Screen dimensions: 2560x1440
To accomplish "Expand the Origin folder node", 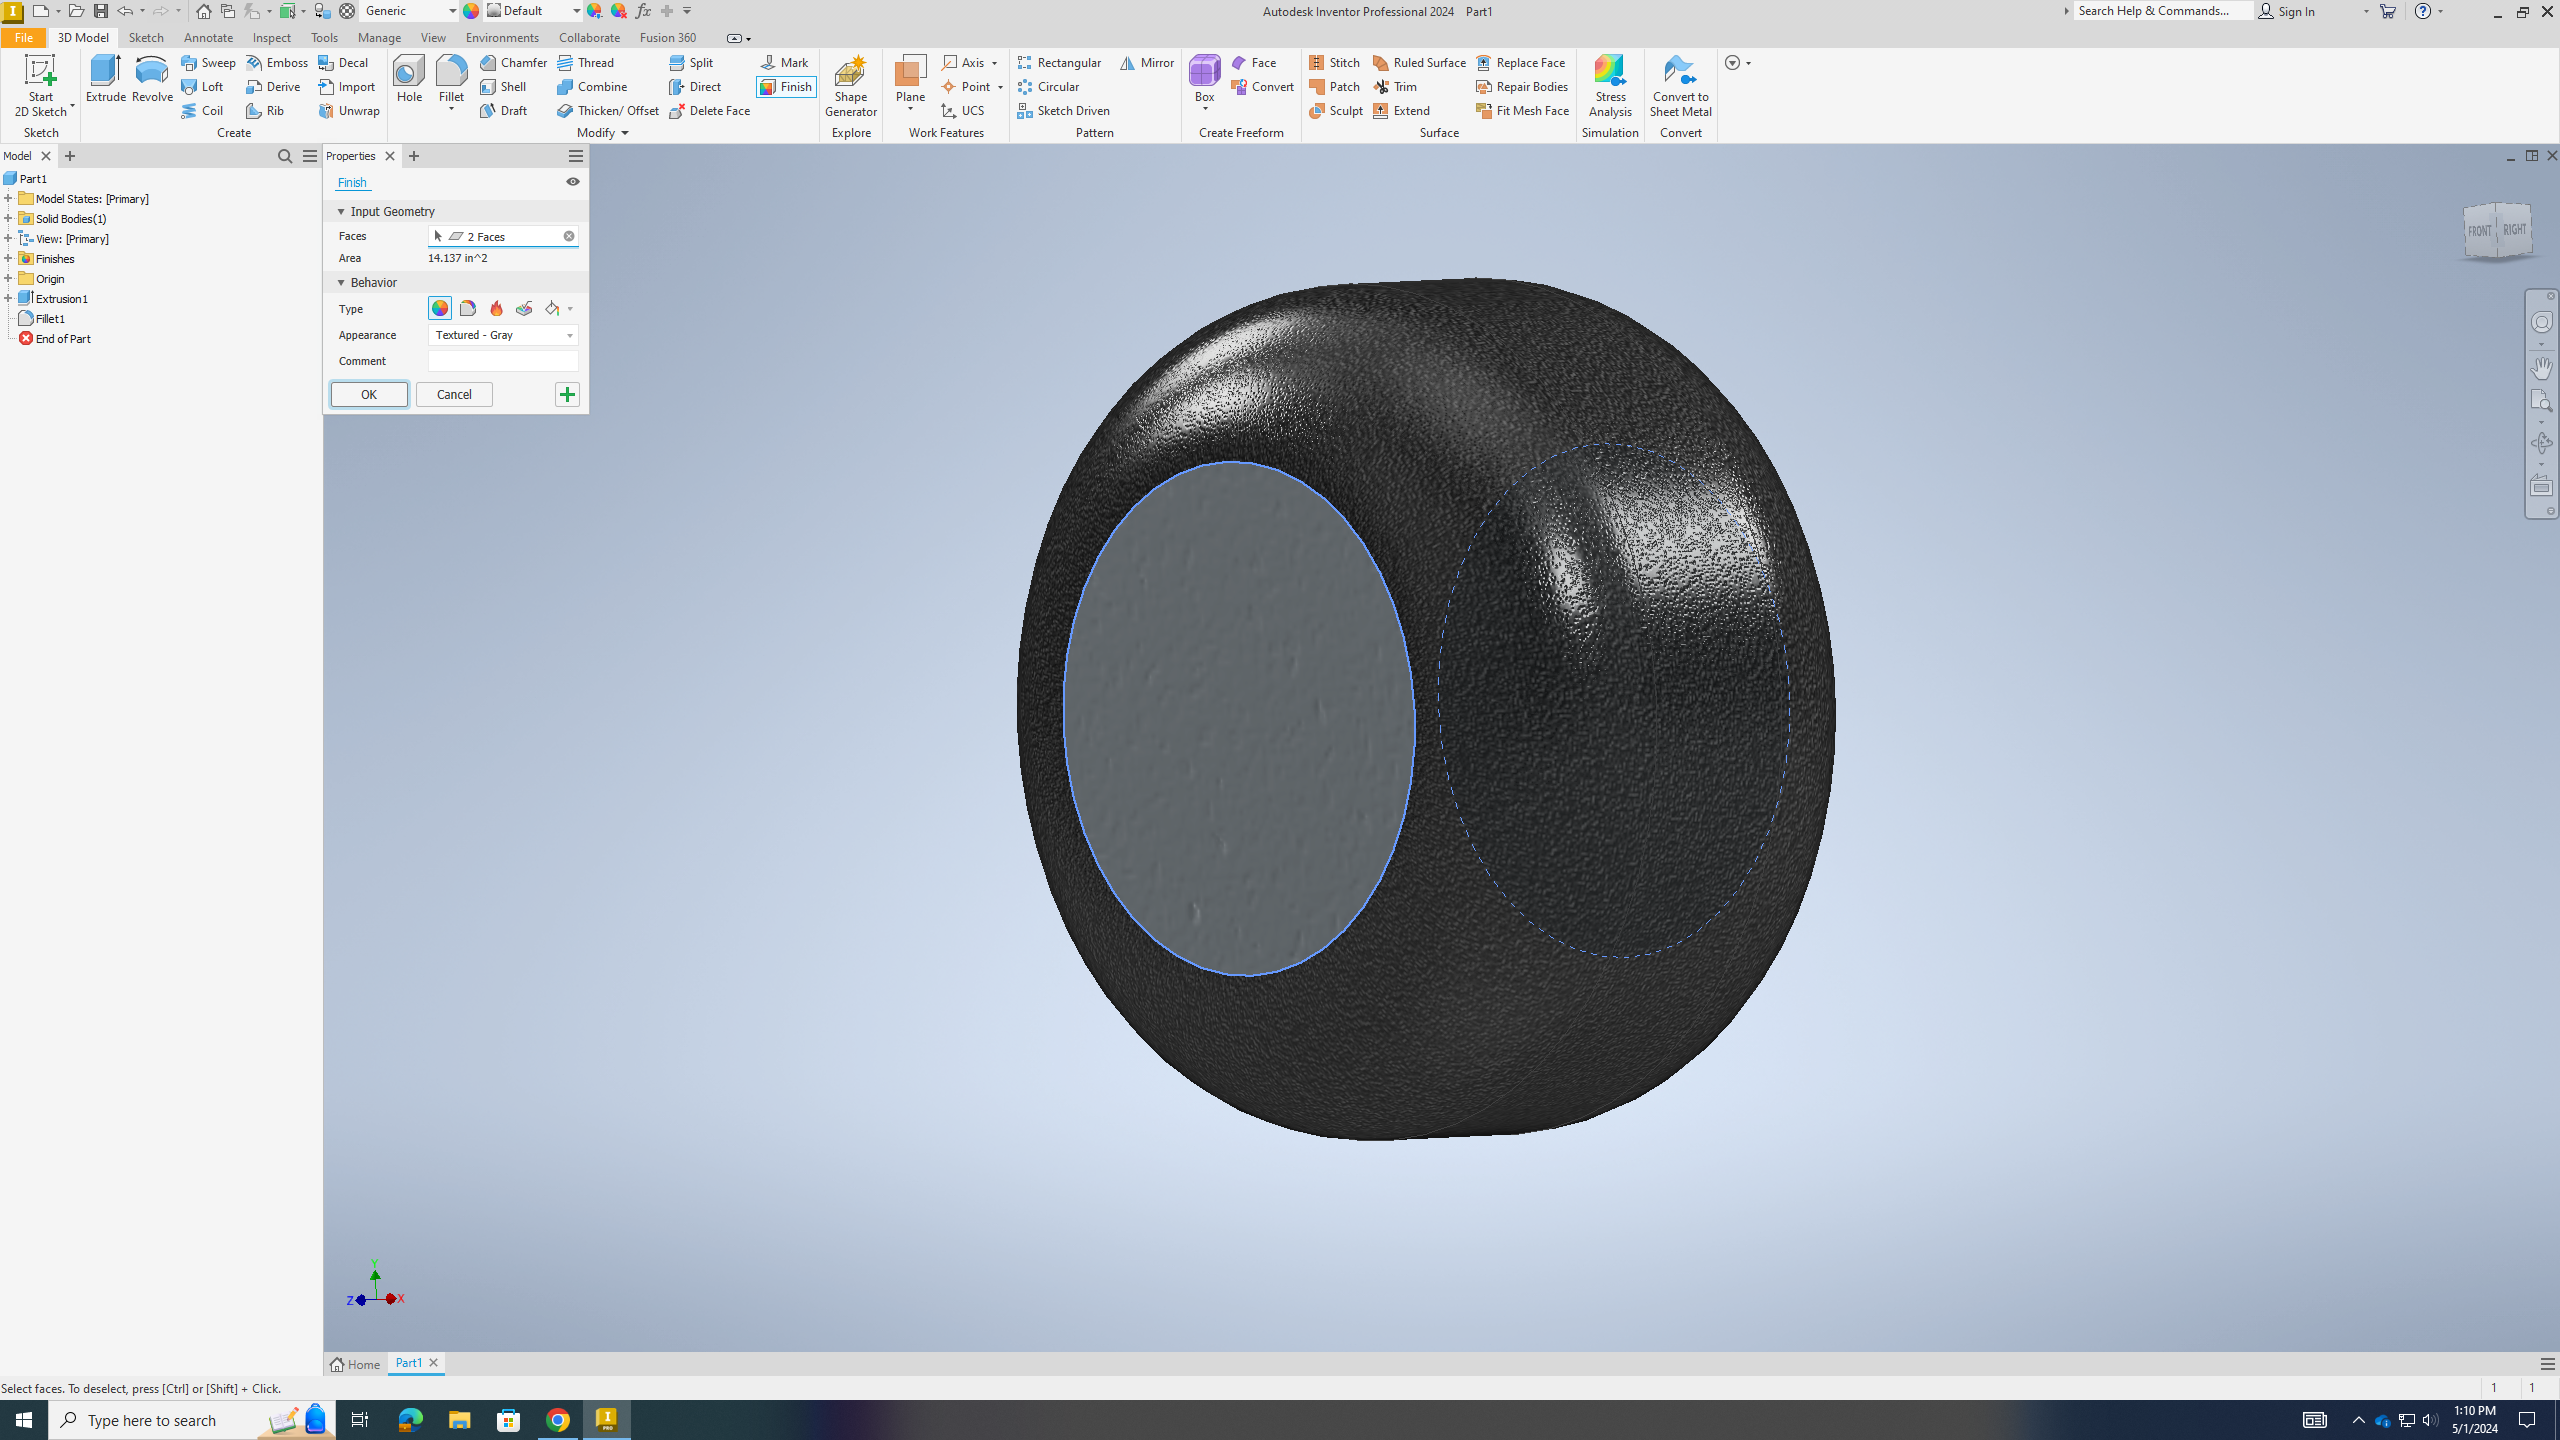I will pos(8,278).
